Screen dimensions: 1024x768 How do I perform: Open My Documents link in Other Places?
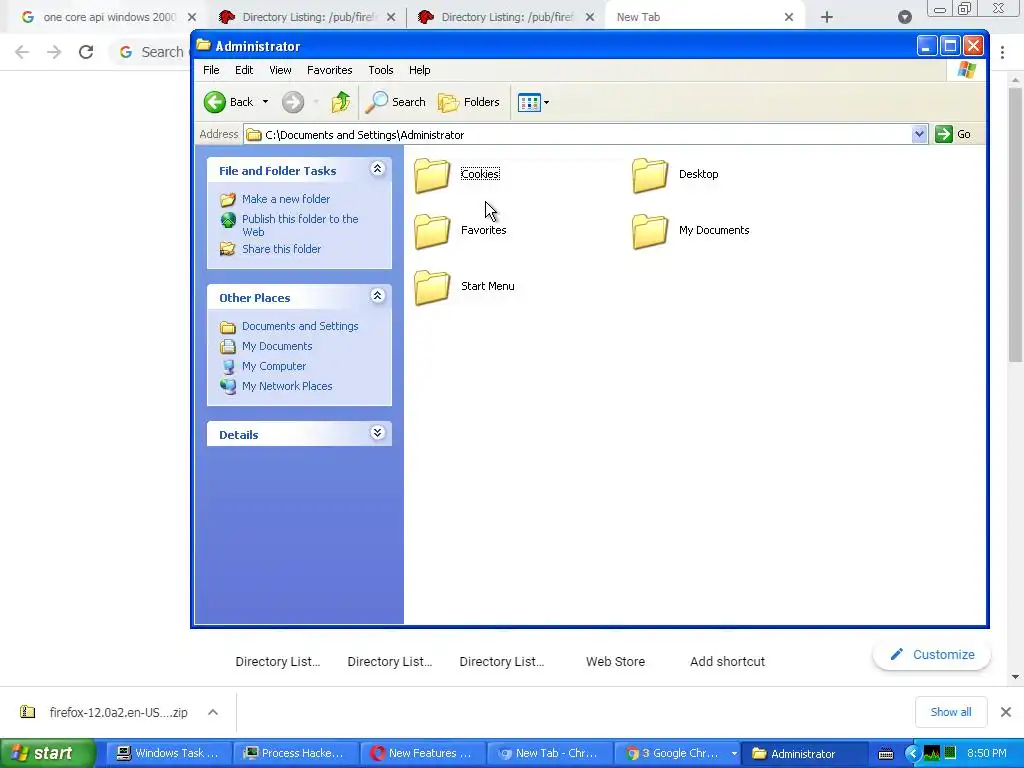tap(277, 346)
